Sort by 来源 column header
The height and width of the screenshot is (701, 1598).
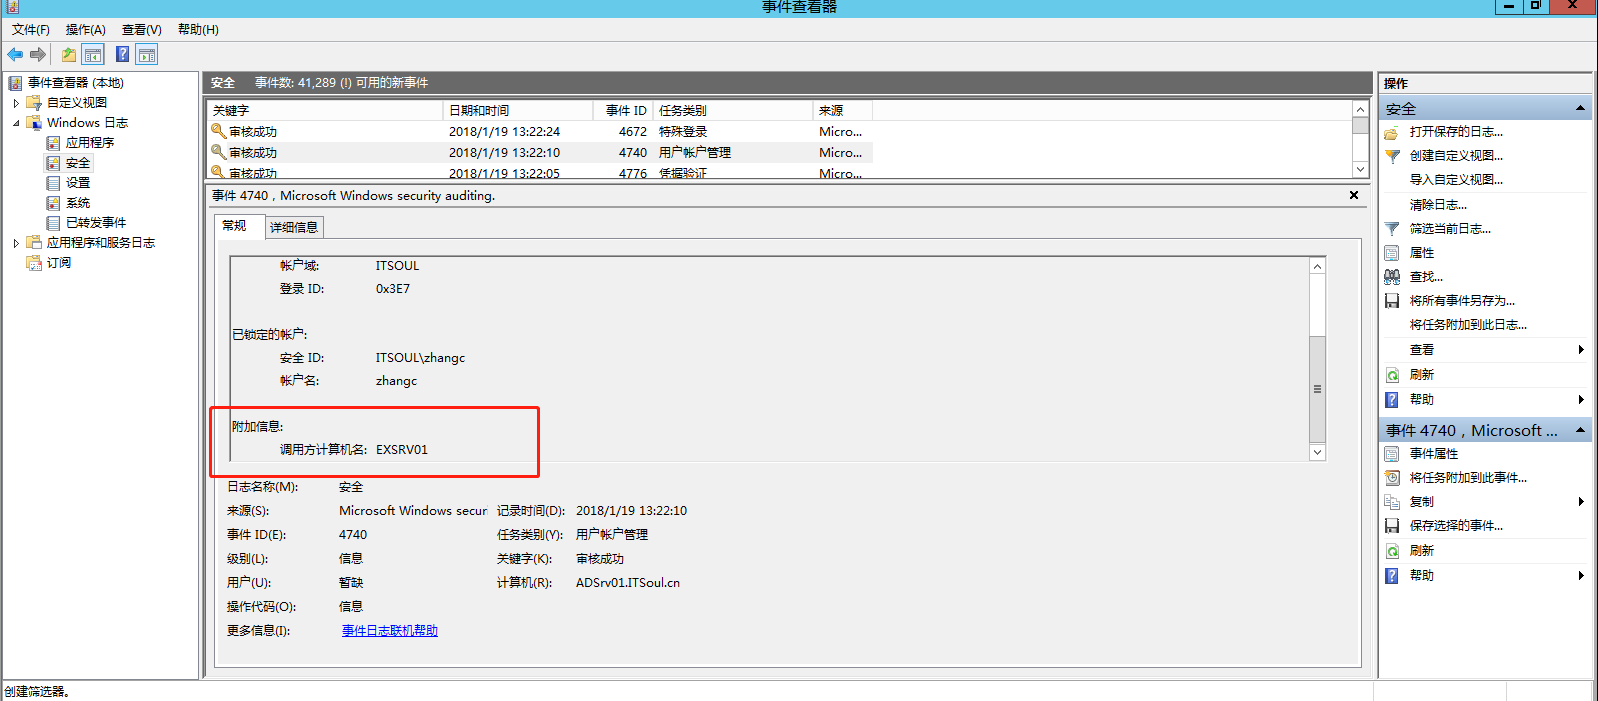pos(843,111)
